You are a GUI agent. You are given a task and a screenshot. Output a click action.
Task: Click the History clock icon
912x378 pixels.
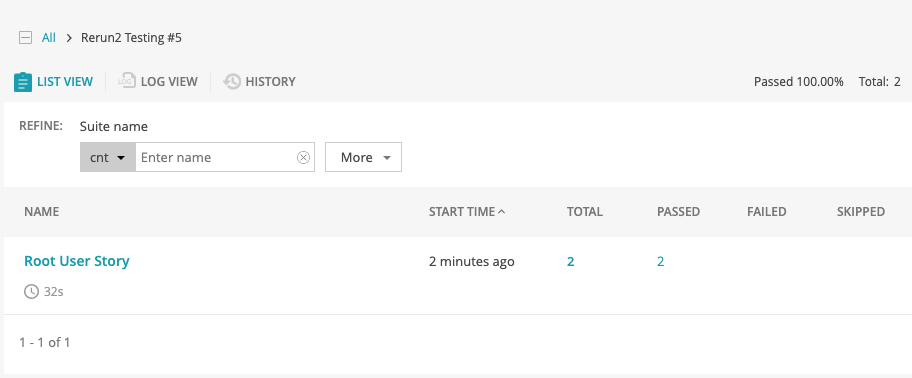click(x=231, y=81)
